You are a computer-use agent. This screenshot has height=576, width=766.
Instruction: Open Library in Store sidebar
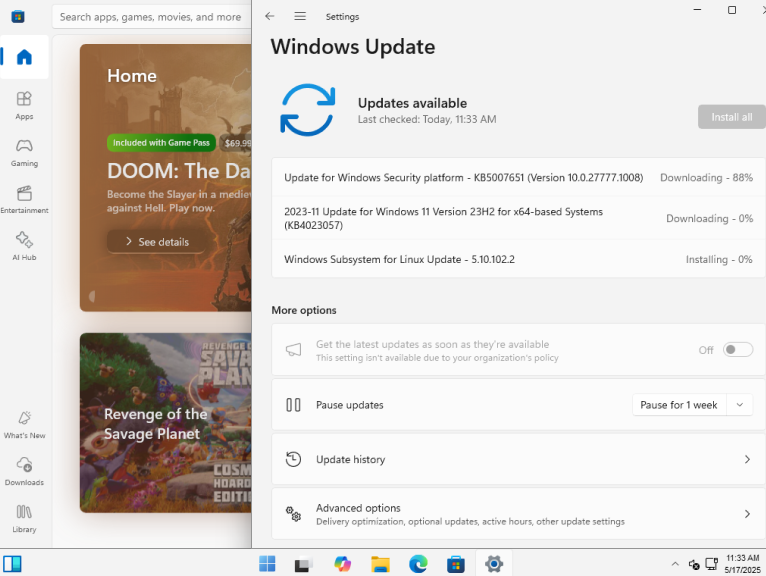pyautogui.click(x=24, y=518)
